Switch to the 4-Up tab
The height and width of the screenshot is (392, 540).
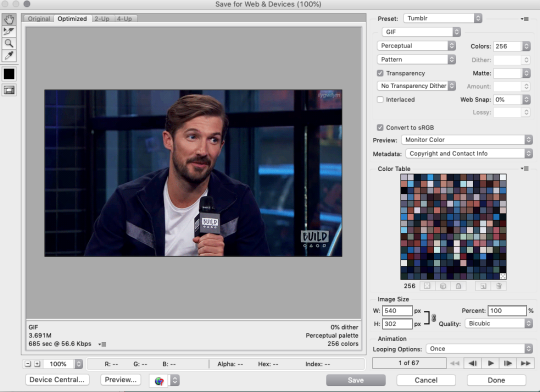click(x=125, y=19)
